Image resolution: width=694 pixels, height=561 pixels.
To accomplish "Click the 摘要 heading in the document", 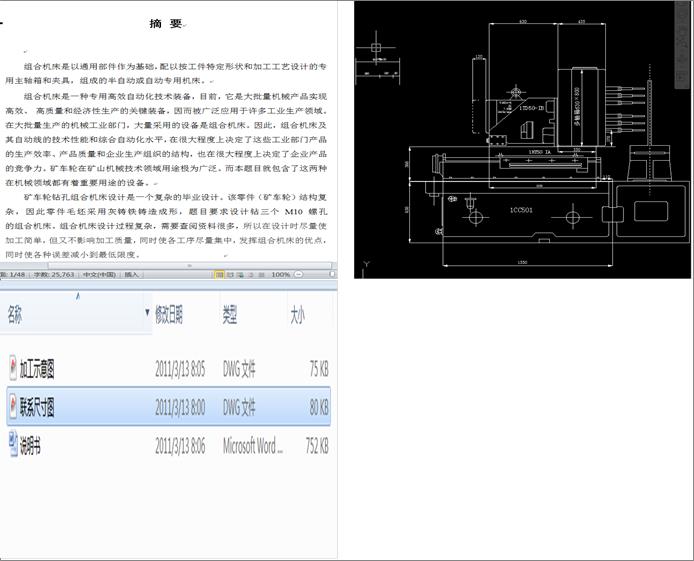I will [166, 24].
